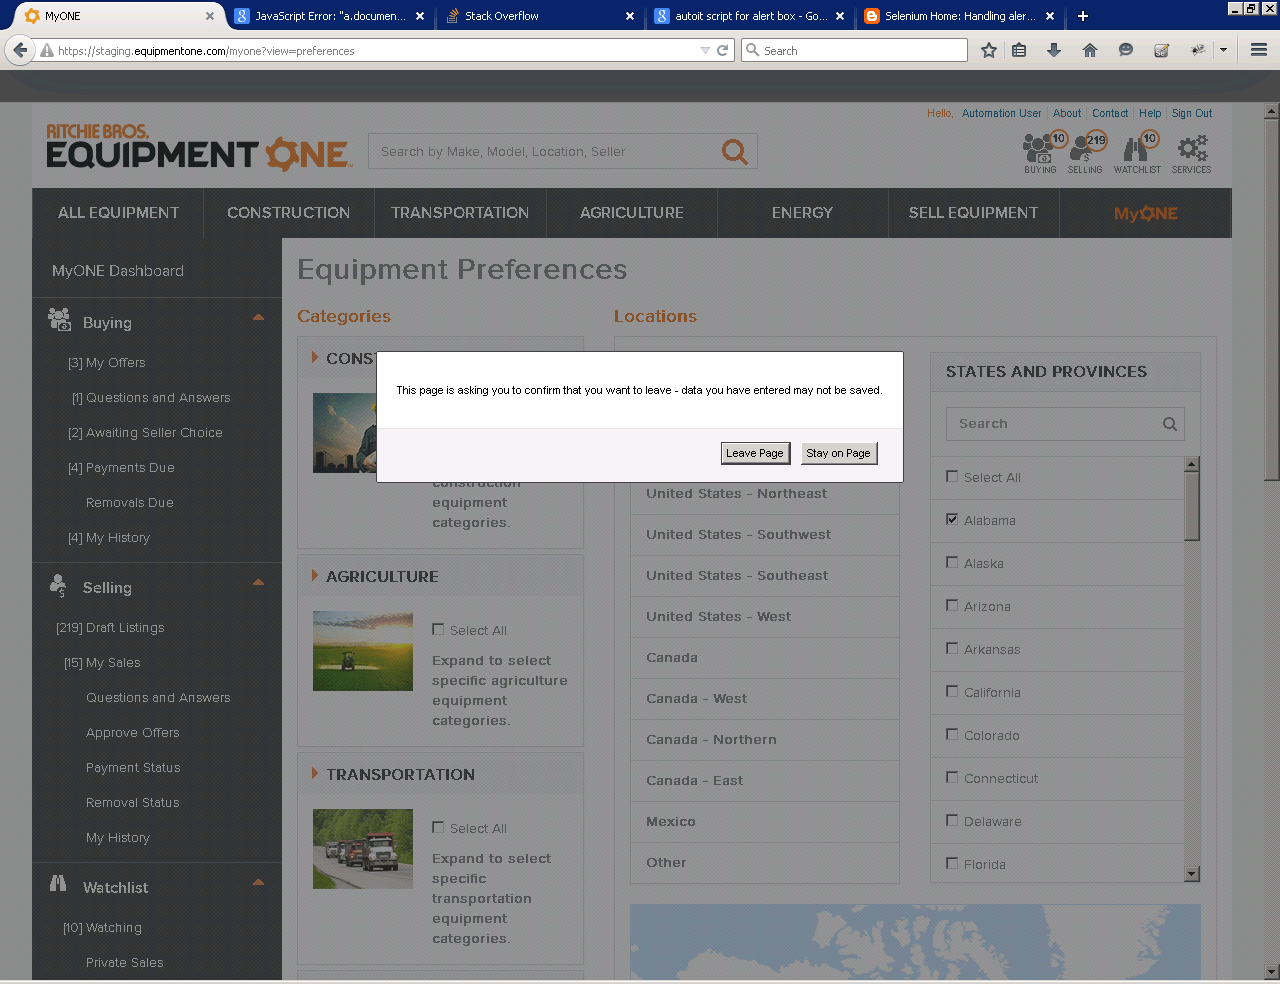Screen dimensions: 1280x984
Task: Open the Contact link
Action: click(x=1110, y=114)
